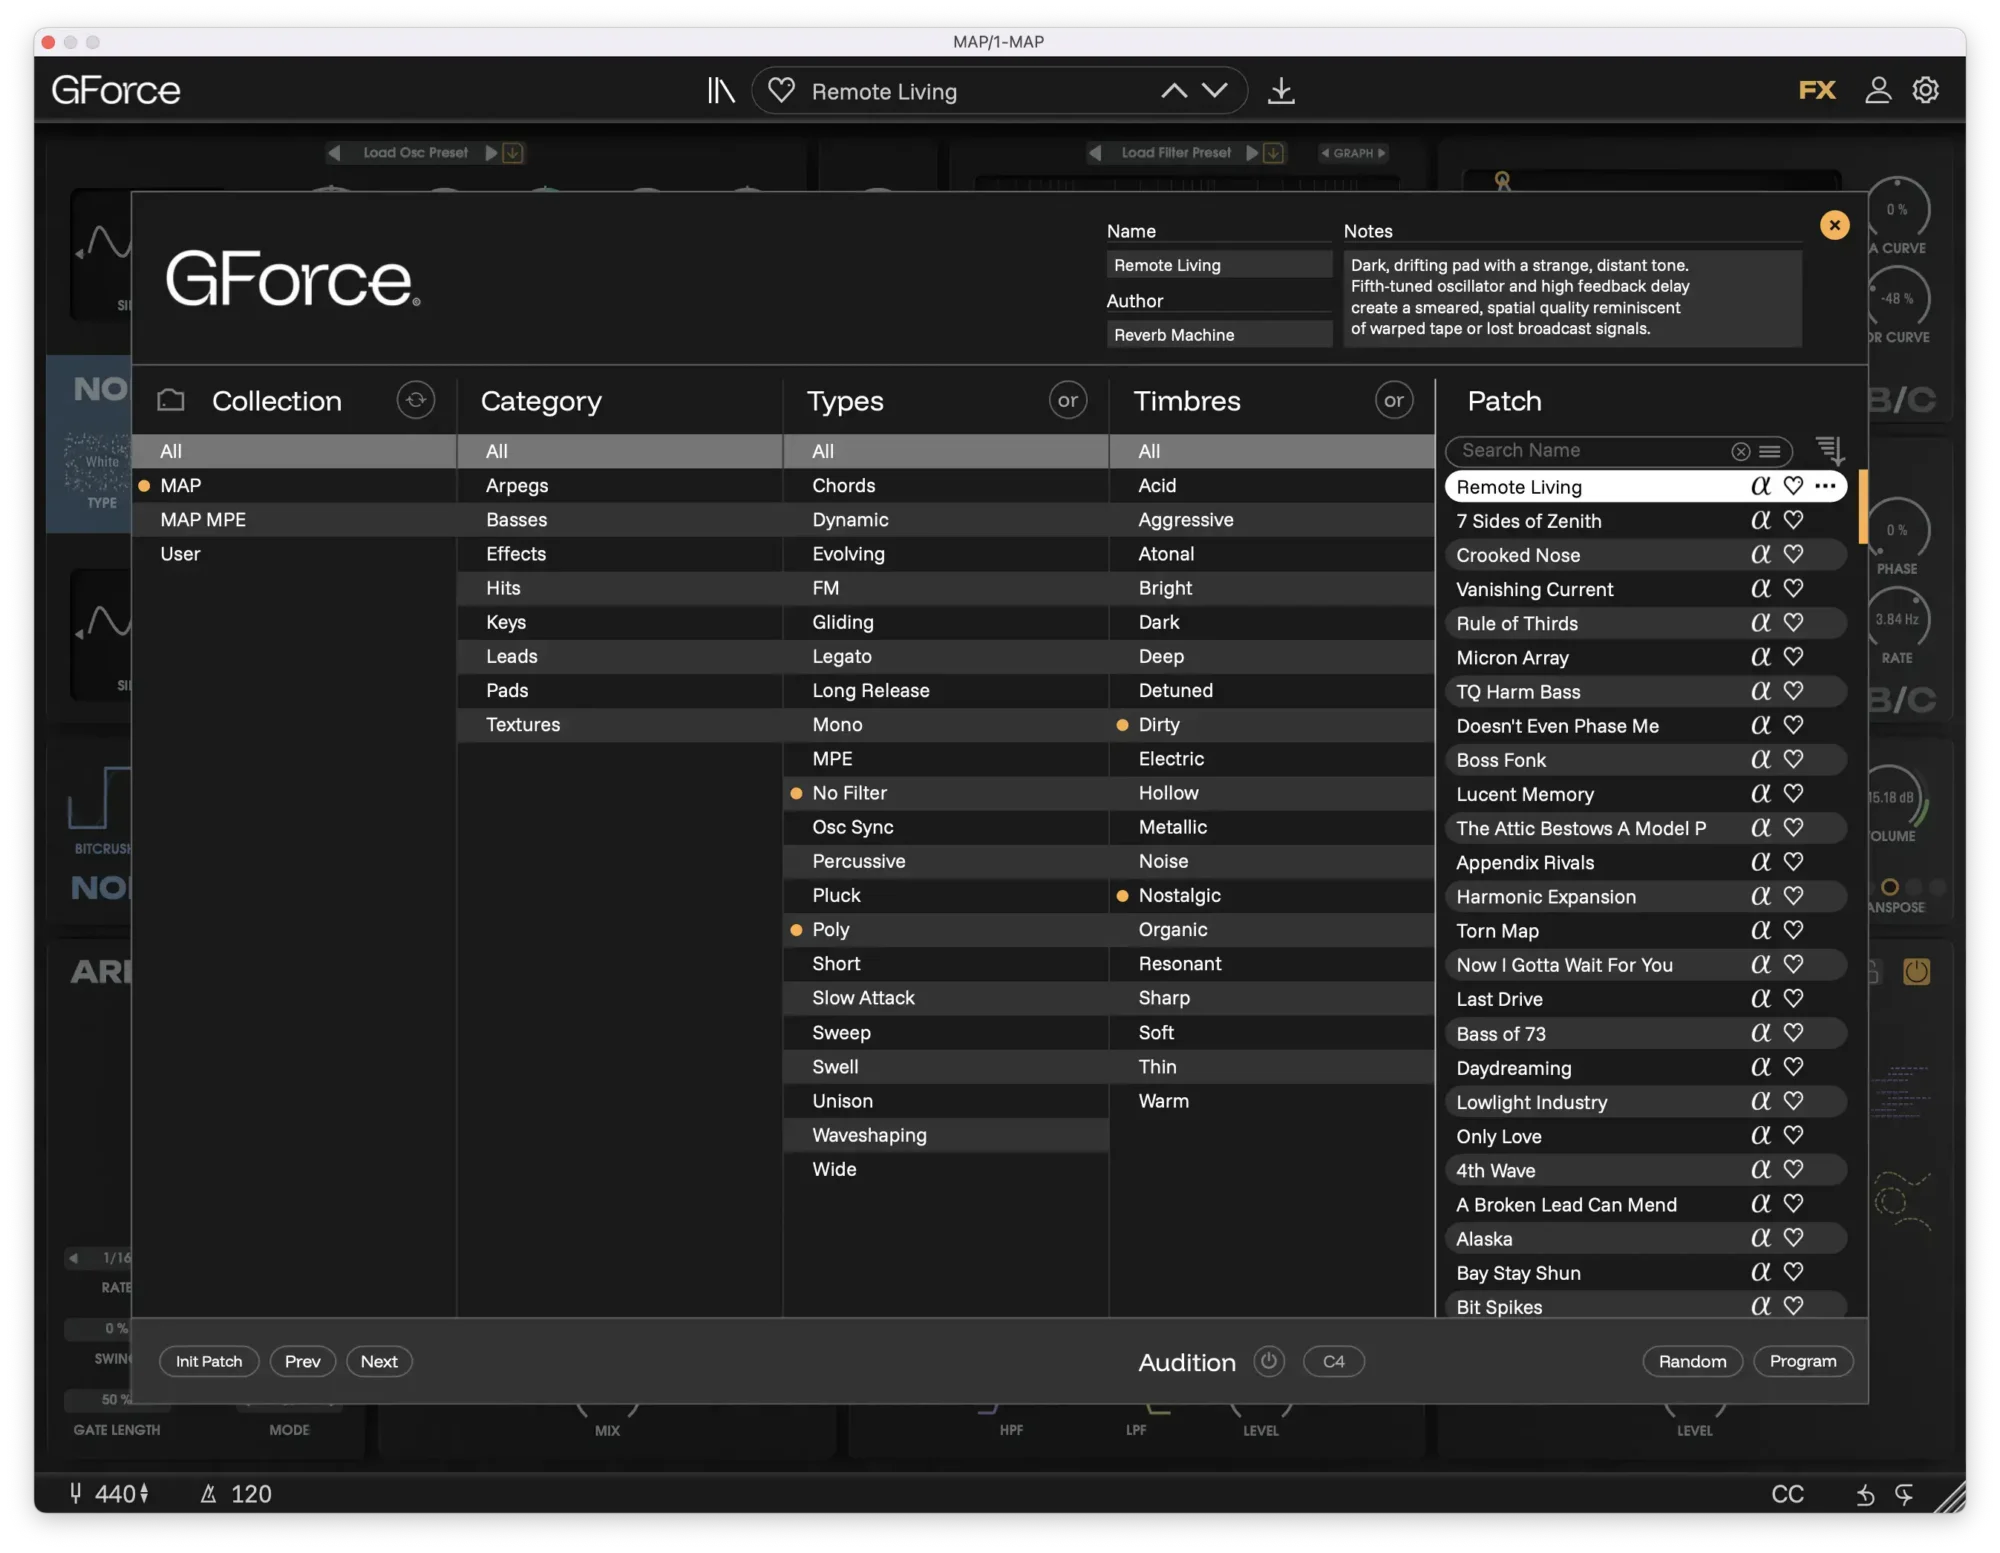
Task: Open the more options dots for Remote Living
Action: 1825,486
